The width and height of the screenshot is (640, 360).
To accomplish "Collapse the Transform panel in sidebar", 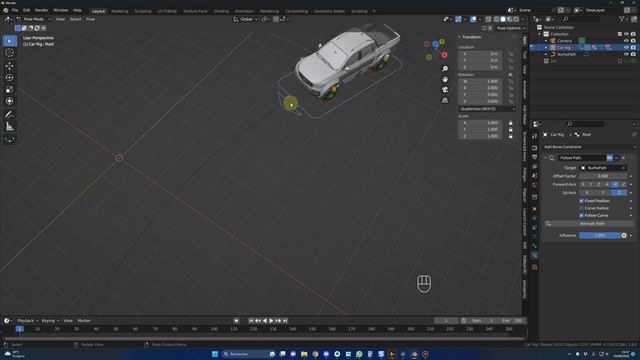I will [x=460, y=37].
